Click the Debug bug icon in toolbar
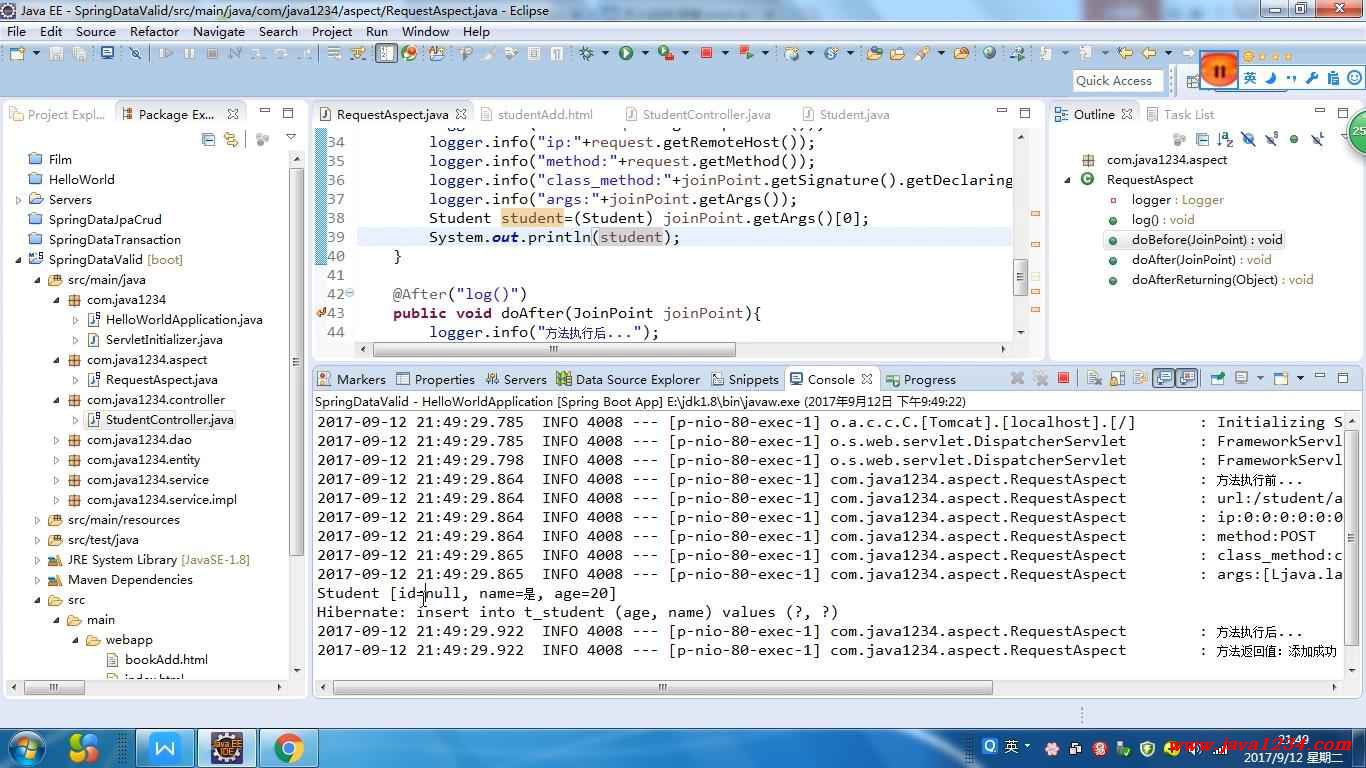This screenshot has height=768, width=1366. click(x=586, y=53)
